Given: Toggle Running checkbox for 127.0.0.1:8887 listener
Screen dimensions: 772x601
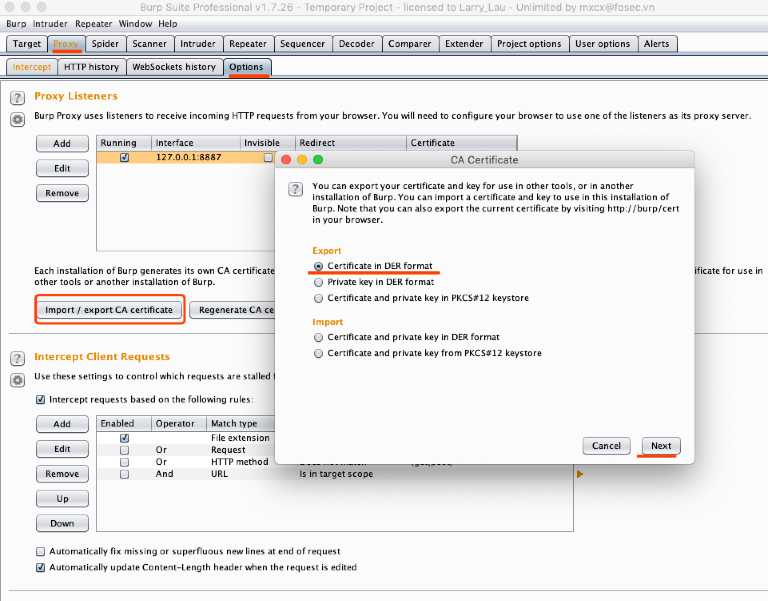Looking at the screenshot, I should 125,158.
